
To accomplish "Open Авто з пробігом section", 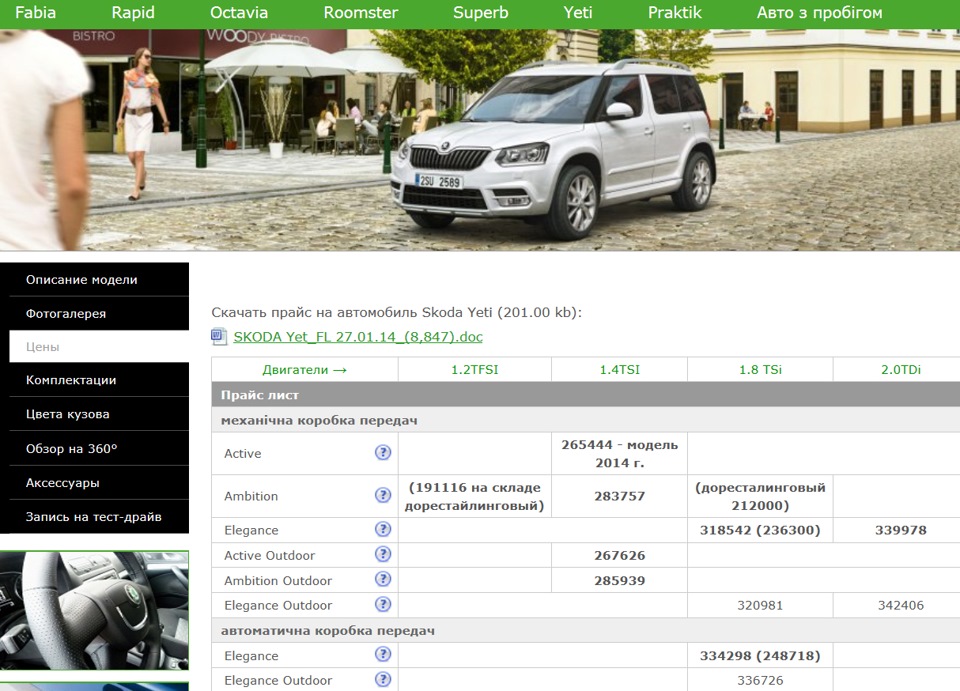I will [819, 13].
